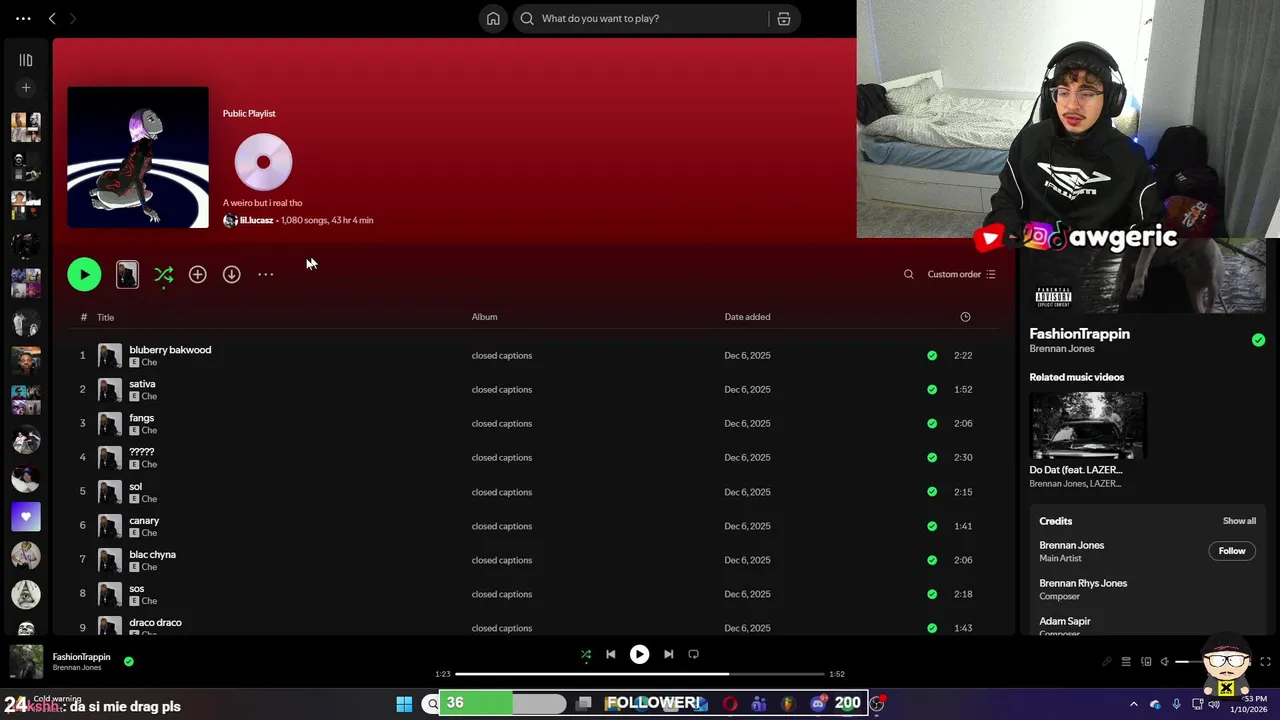Enter full screen from player bar
The width and height of the screenshot is (1280, 720).
point(1265,662)
